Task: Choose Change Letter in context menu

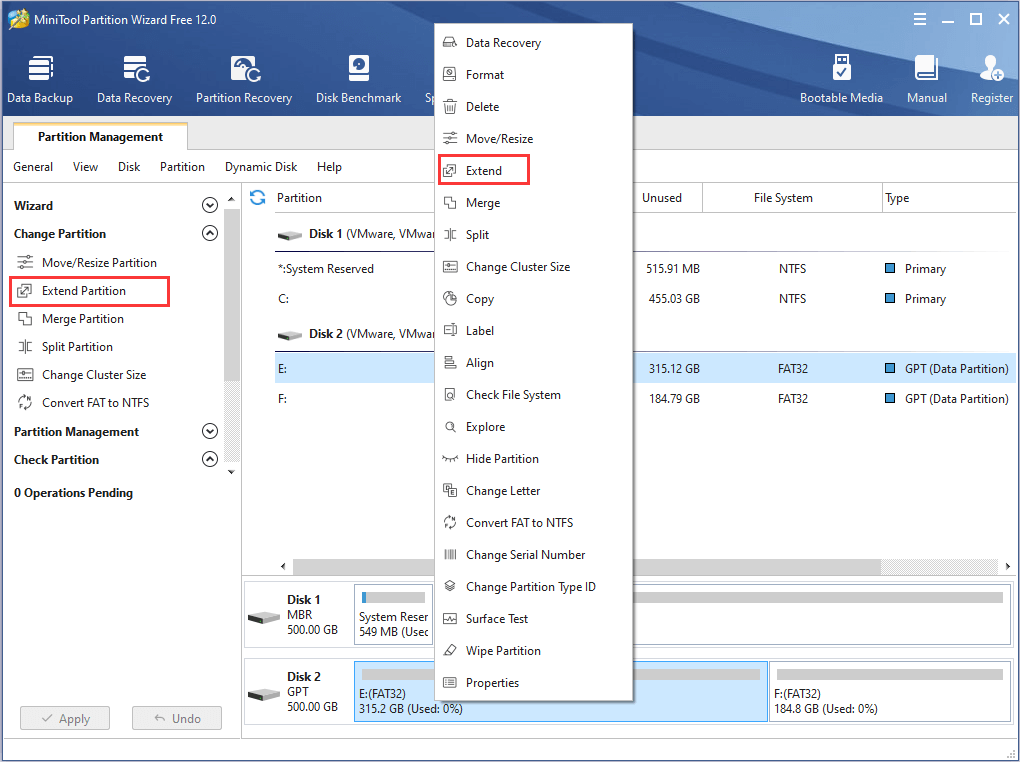Action: (533, 491)
